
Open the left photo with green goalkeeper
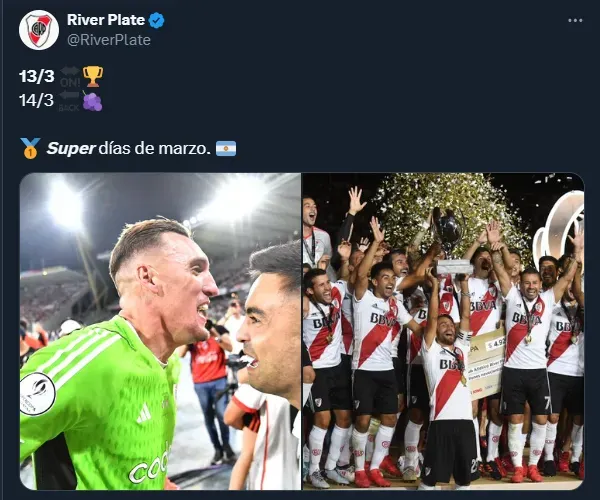160,331
